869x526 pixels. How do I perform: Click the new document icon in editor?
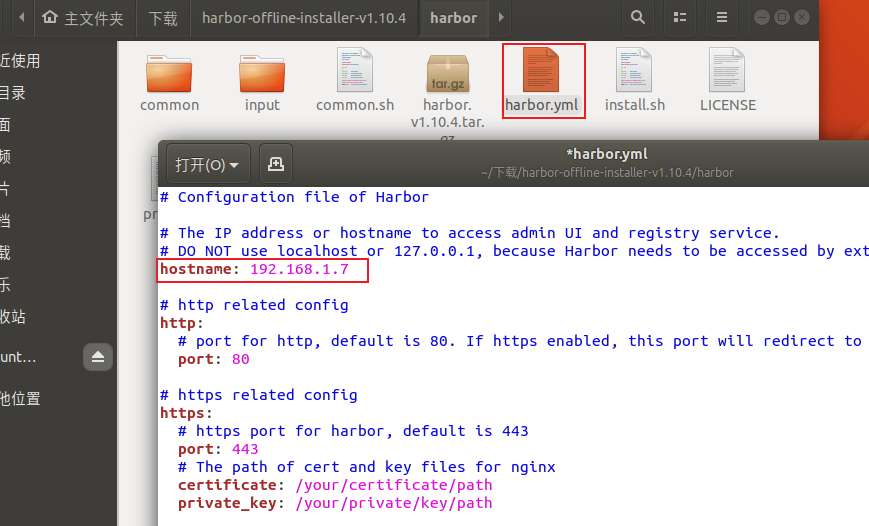click(x=275, y=164)
